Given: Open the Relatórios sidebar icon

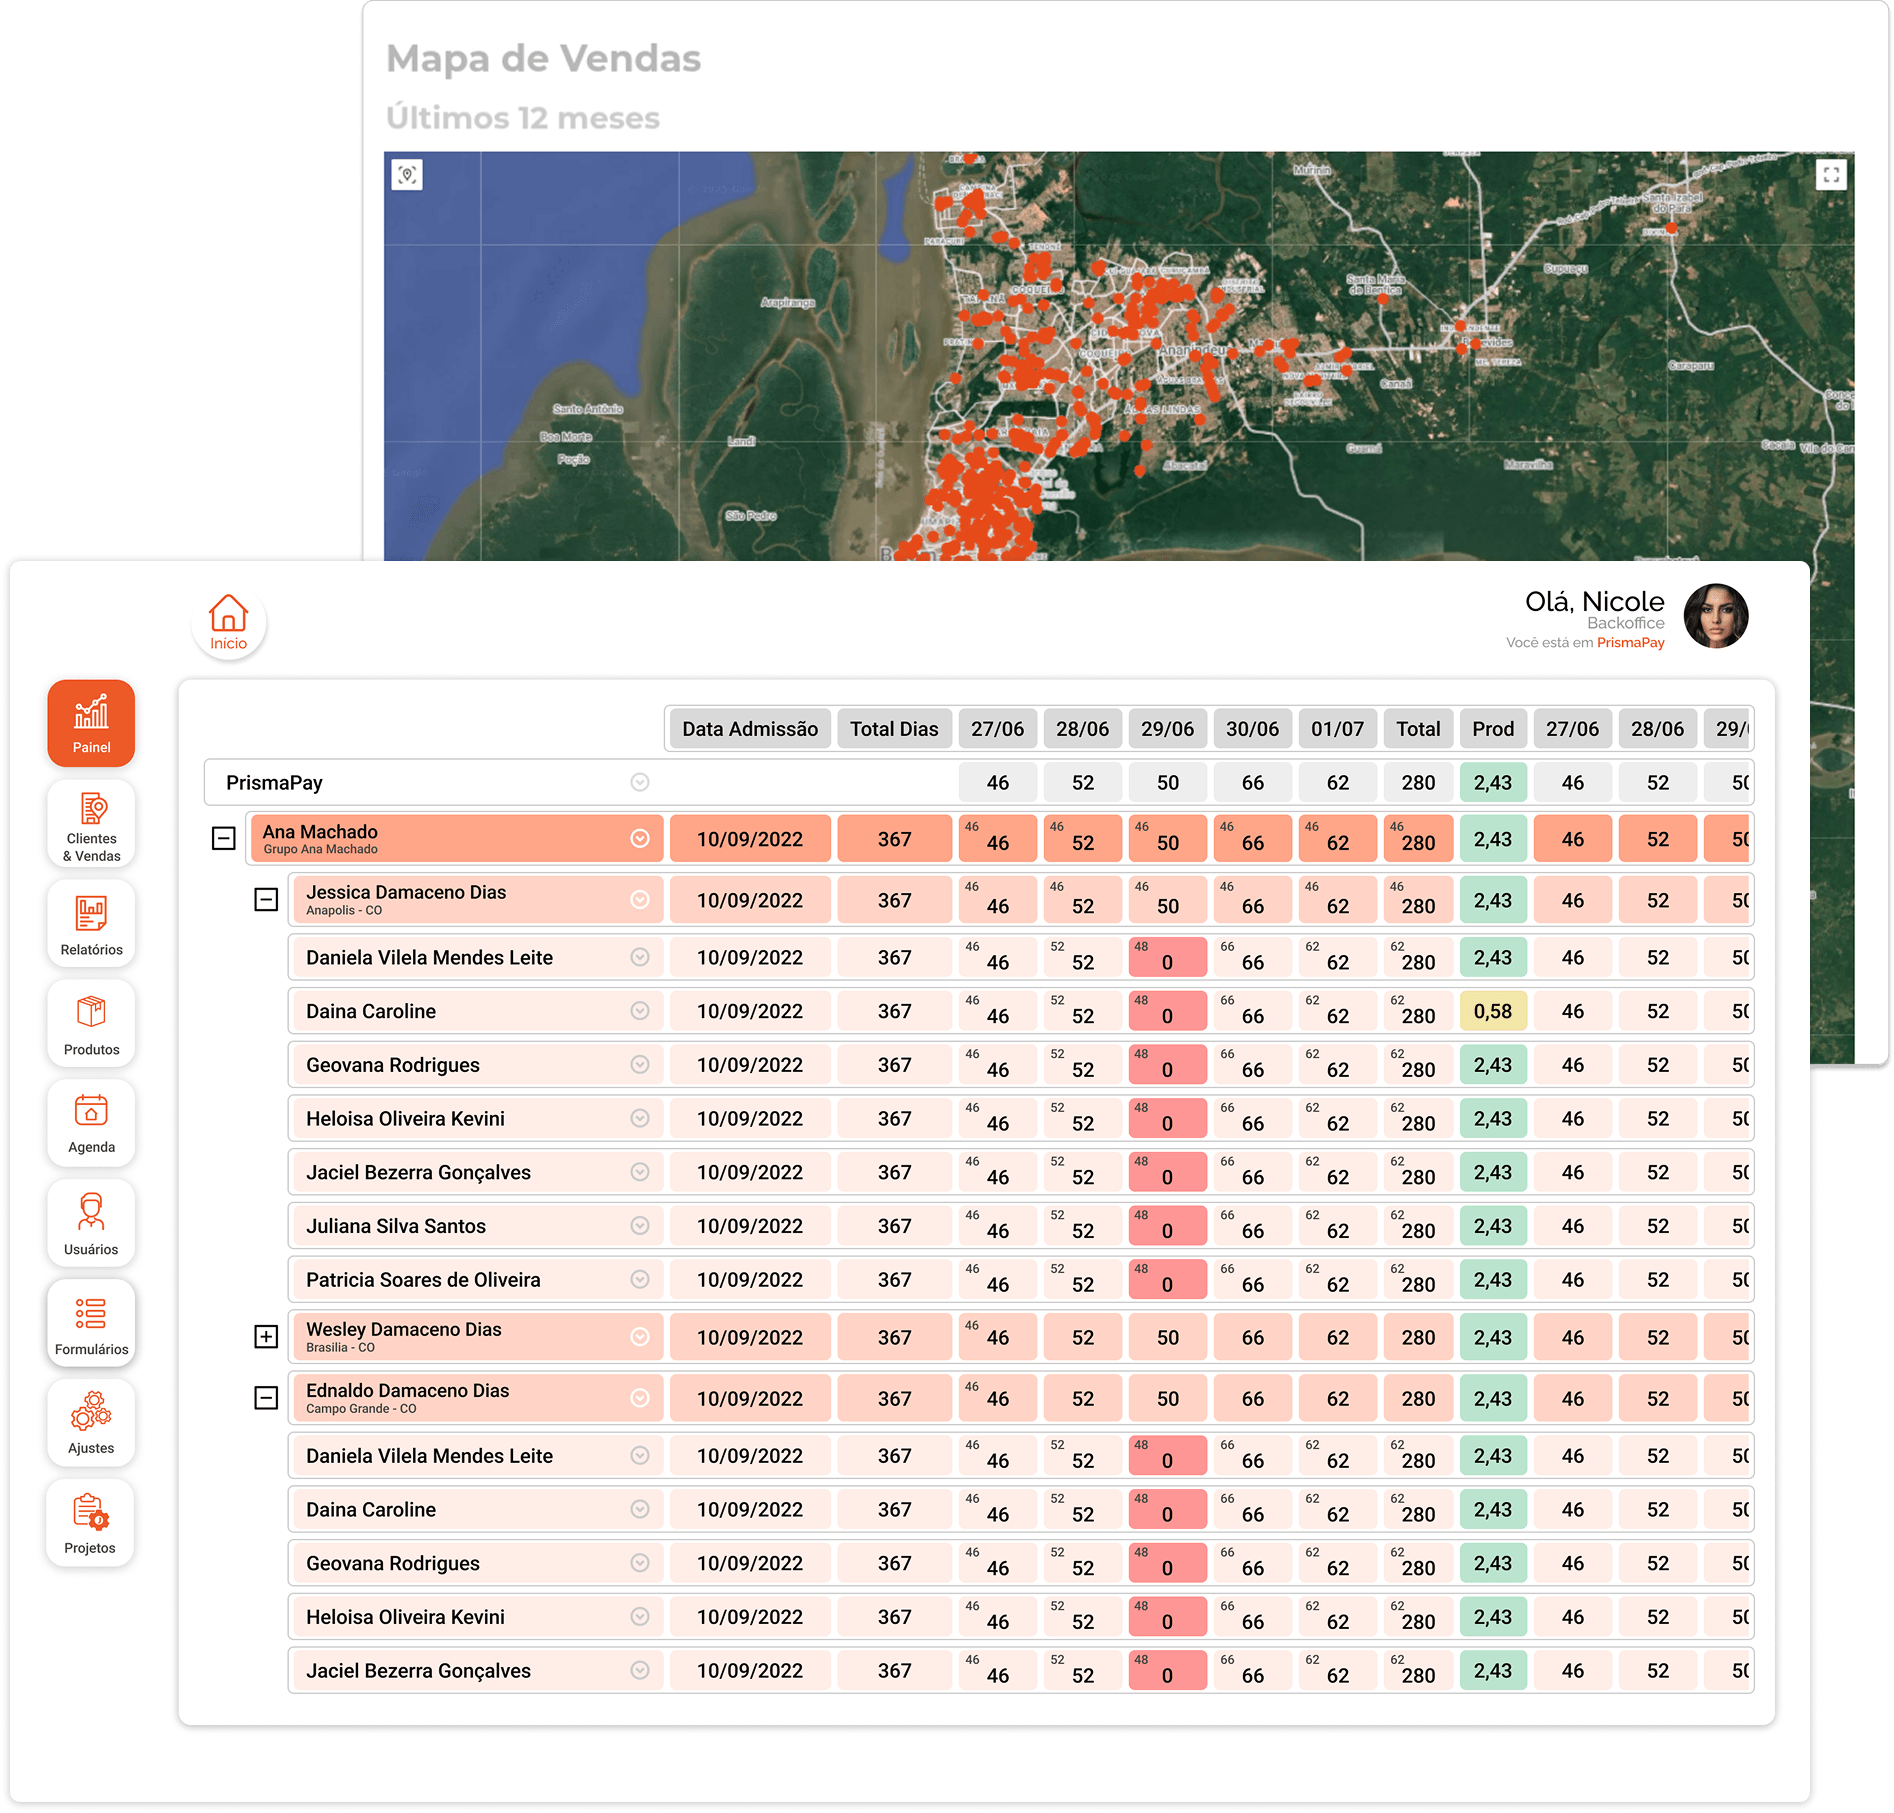Looking at the screenshot, I should coord(91,923).
